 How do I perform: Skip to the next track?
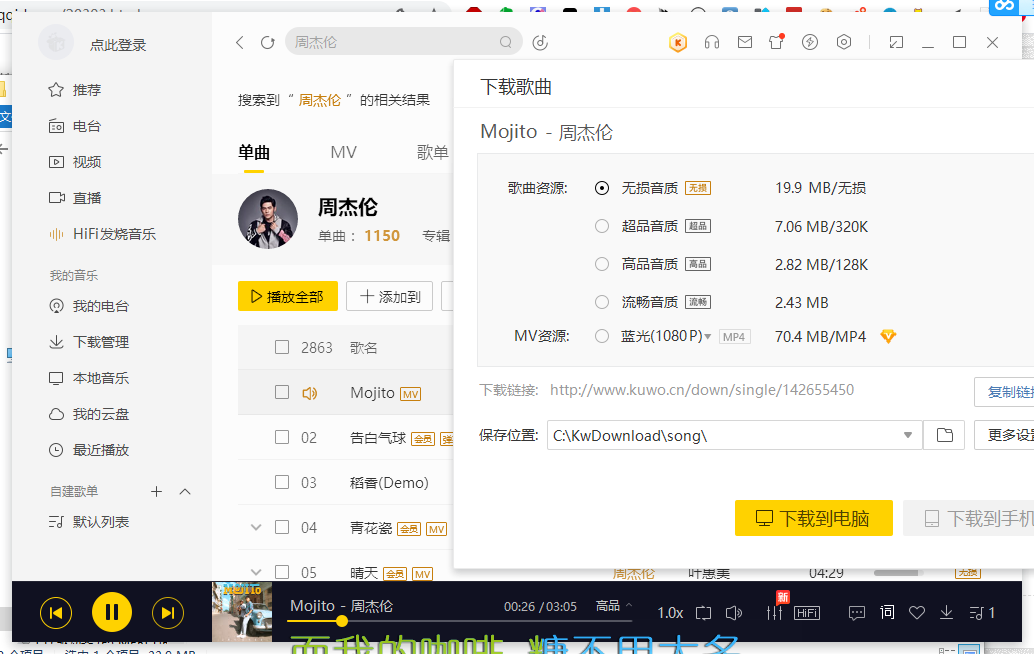[168, 613]
